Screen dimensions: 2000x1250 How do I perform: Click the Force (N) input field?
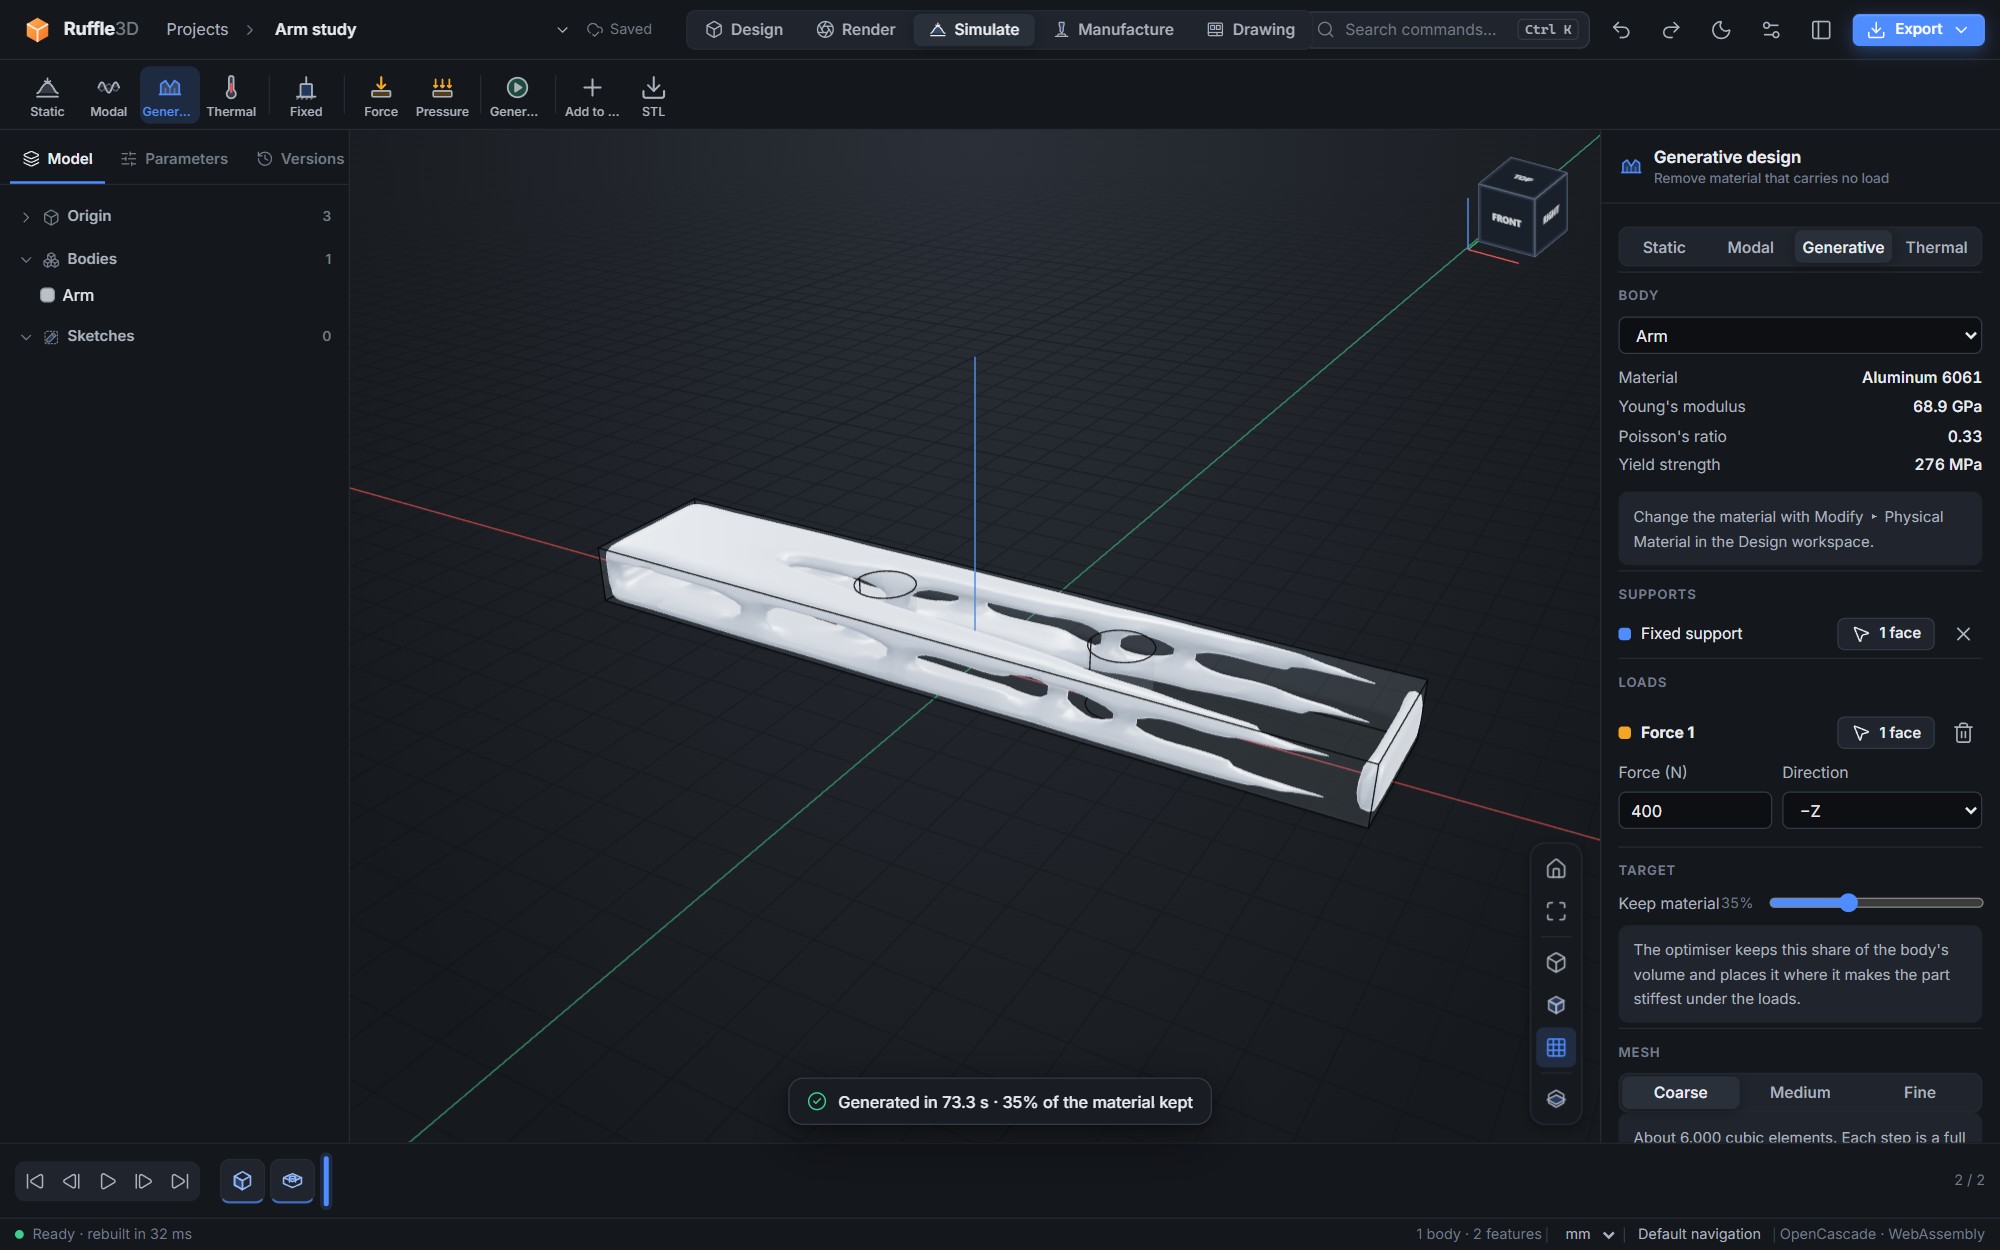1694,810
